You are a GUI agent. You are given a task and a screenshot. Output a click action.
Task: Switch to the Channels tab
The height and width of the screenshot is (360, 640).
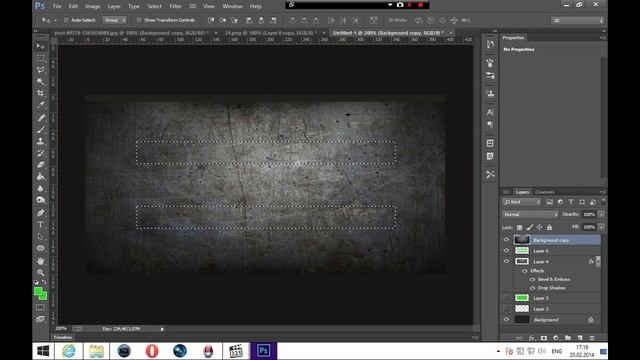click(x=544, y=192)
